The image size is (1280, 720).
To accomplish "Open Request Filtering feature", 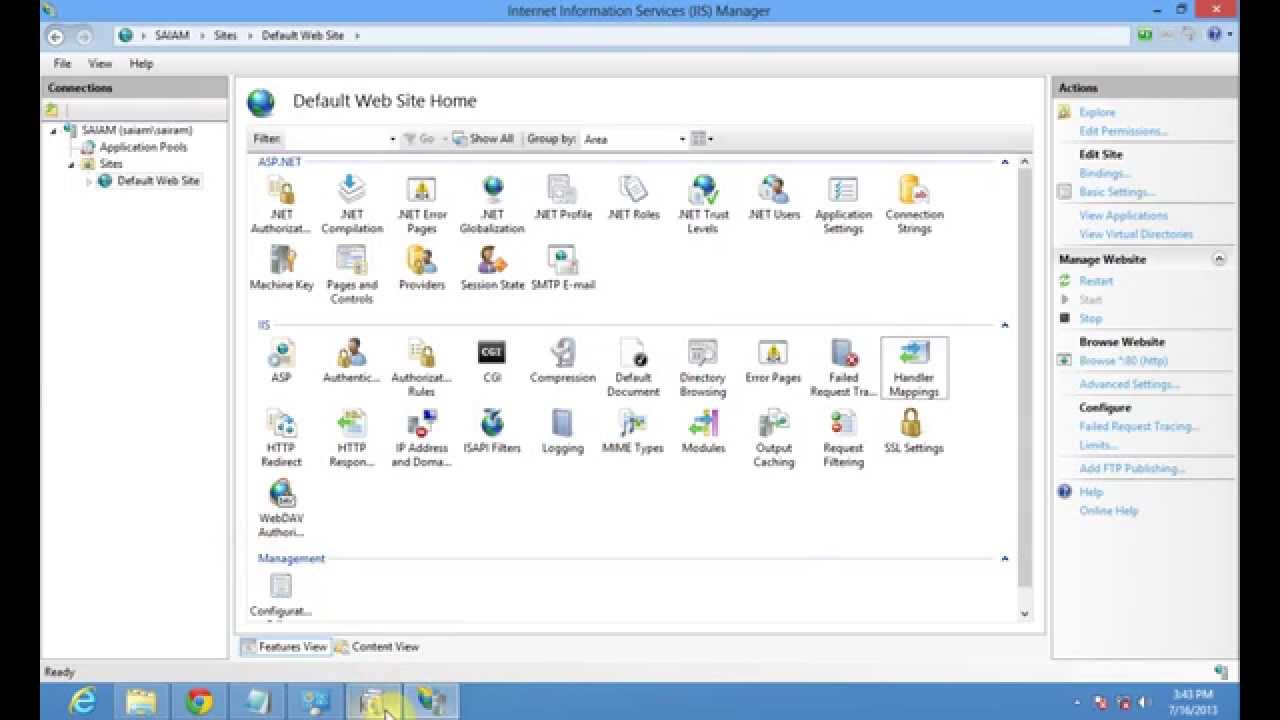I will tap(843, 437).
